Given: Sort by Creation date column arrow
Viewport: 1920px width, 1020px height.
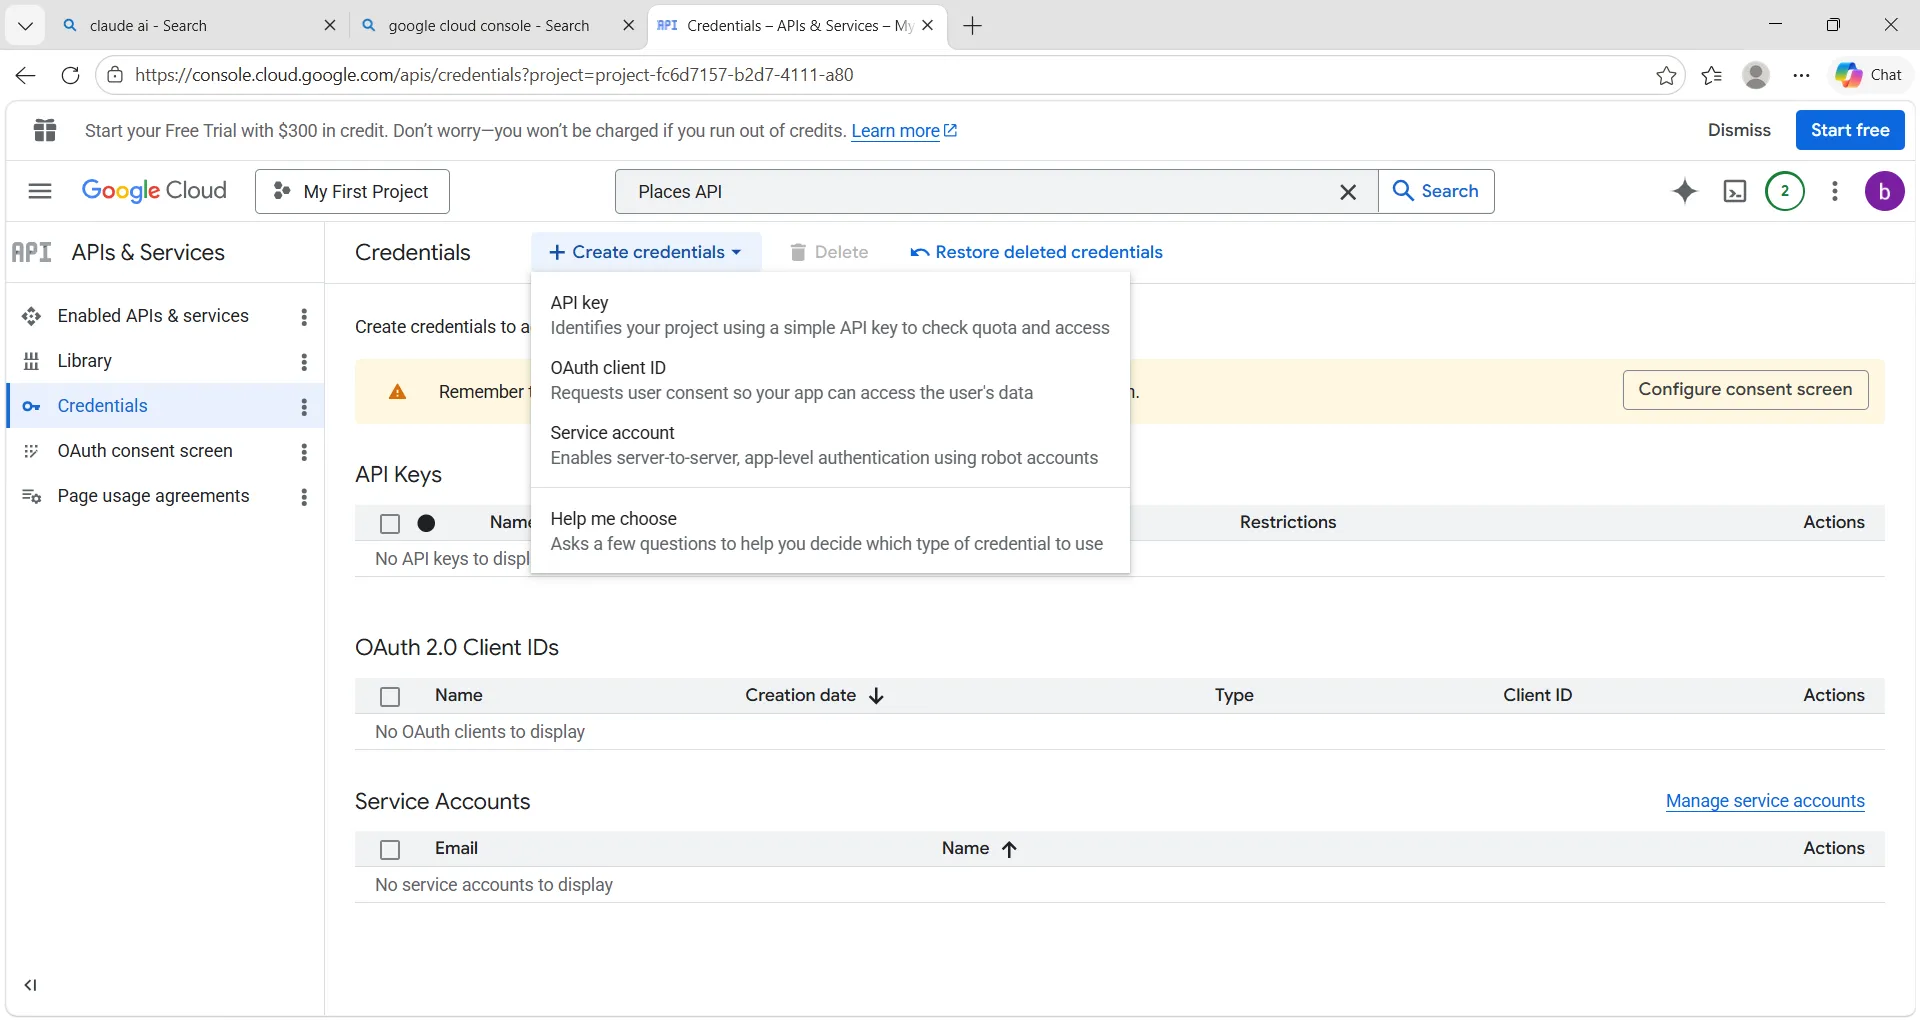Looking at the screenshot, I should click(x=877, y=696).
